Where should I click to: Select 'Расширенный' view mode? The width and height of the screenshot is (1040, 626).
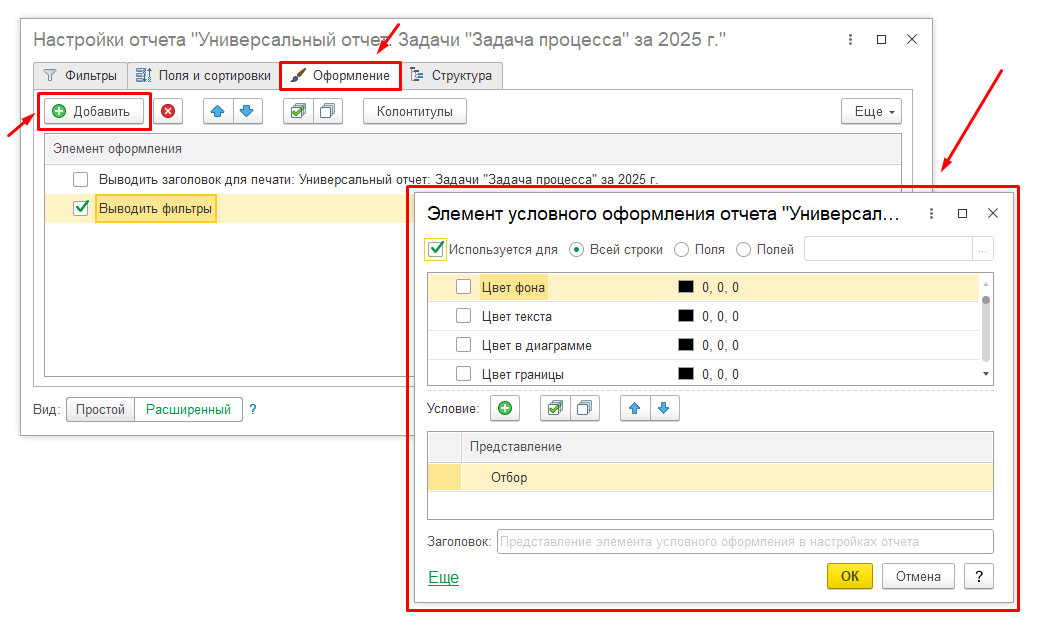coord(188,409)
